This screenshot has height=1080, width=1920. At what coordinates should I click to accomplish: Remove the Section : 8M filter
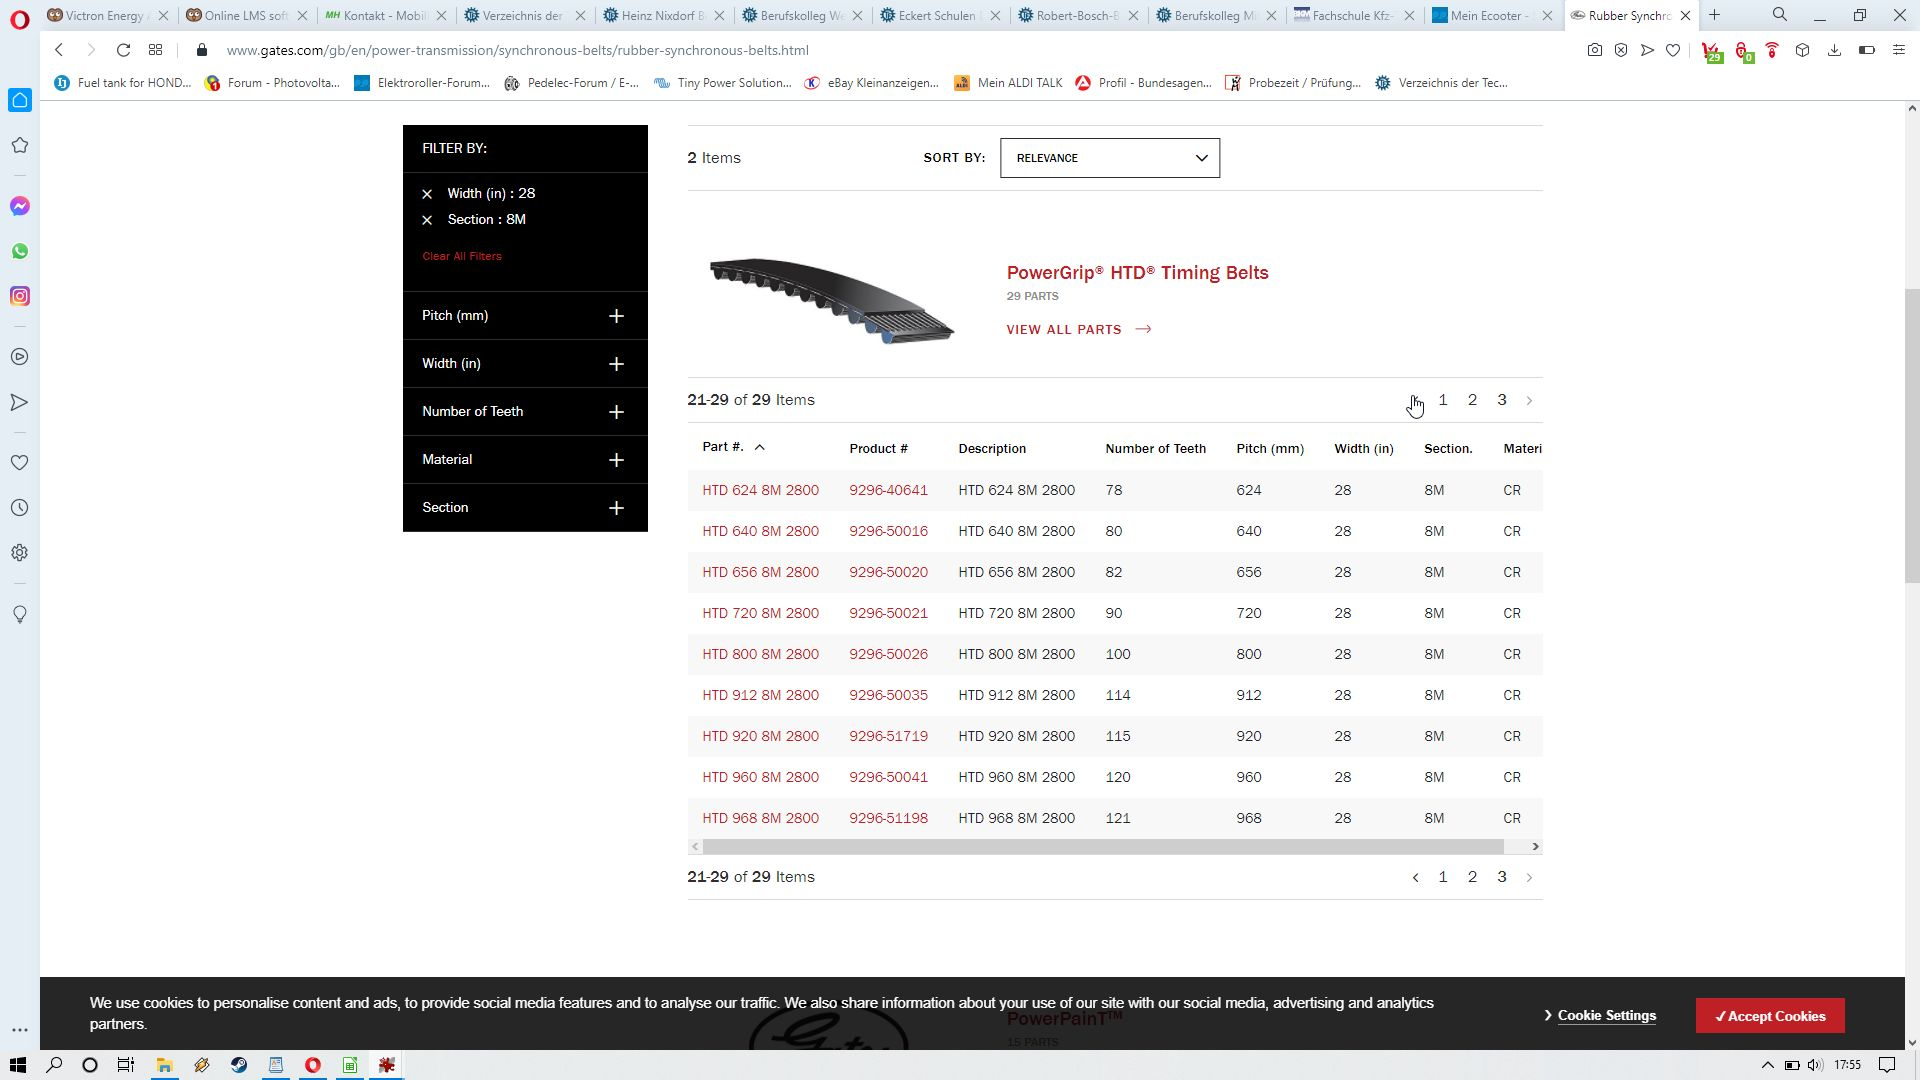pyautogui.click(x=427, y=220)
